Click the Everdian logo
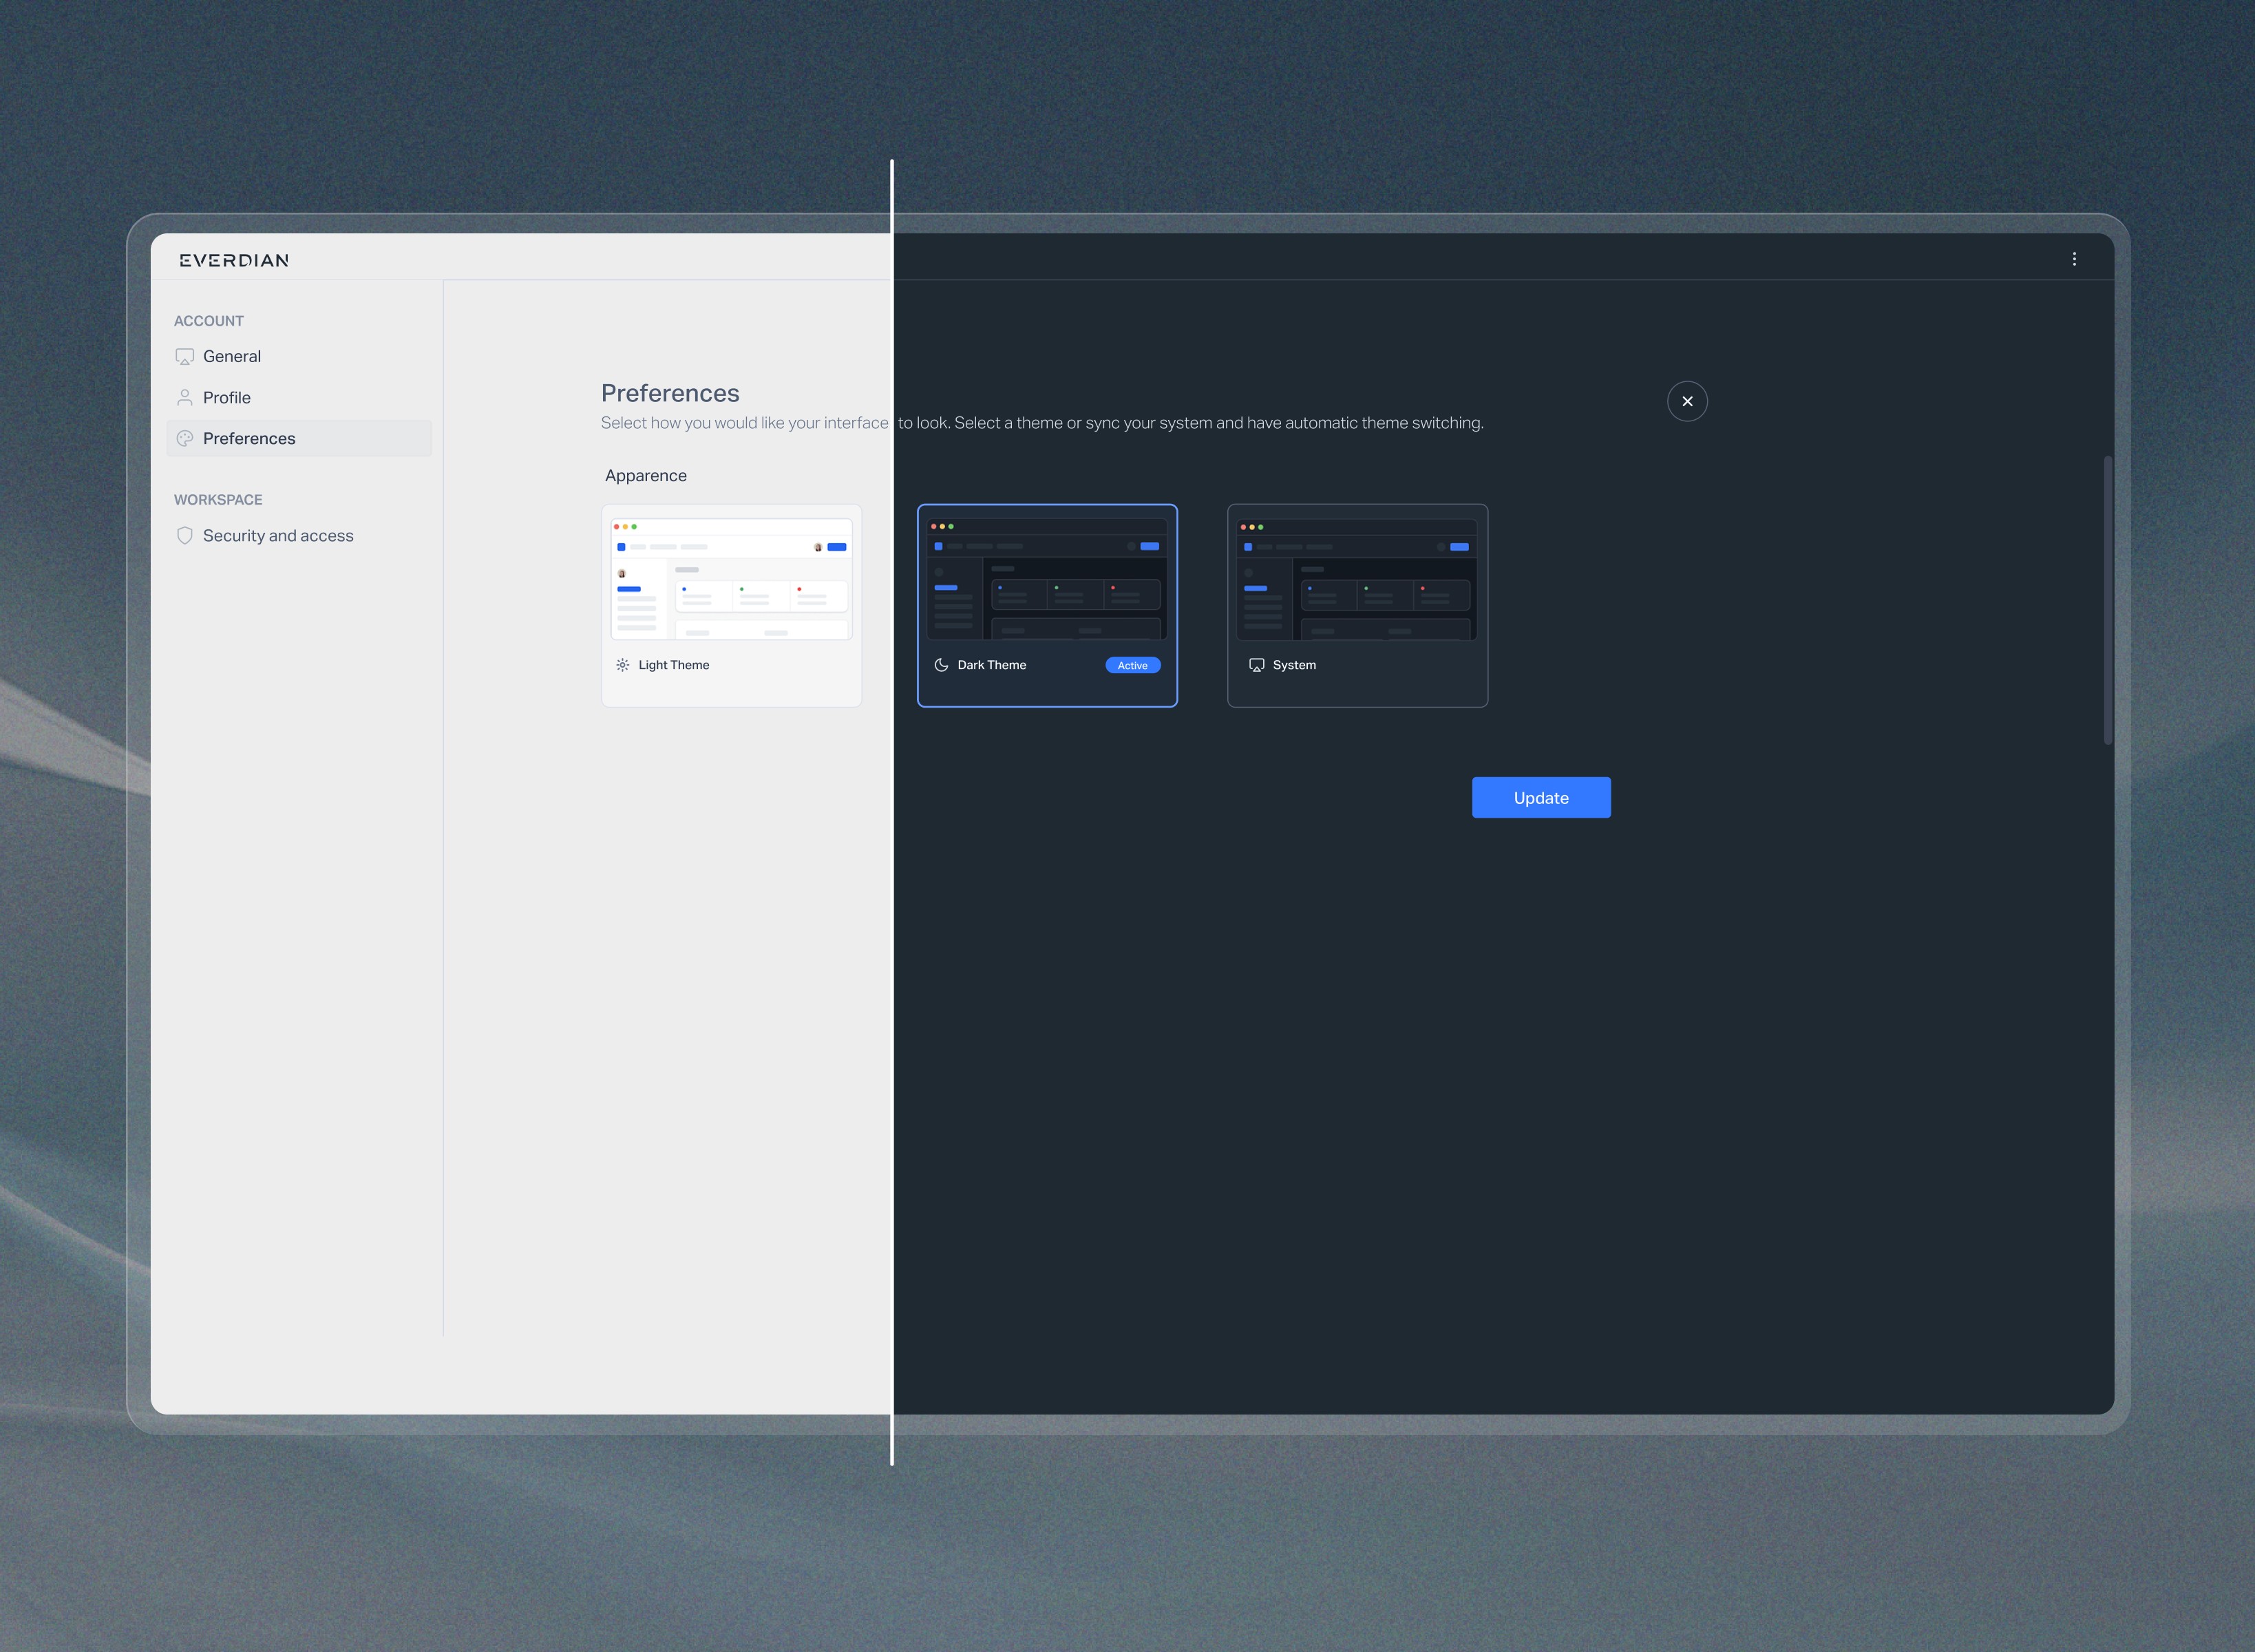The width and height of the screenshot is (2255, 1652). pos(234,260)
